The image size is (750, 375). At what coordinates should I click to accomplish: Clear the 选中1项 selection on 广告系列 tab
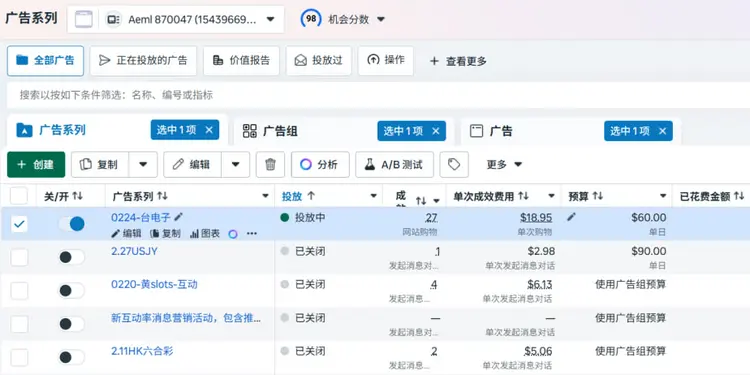point(209,130)
